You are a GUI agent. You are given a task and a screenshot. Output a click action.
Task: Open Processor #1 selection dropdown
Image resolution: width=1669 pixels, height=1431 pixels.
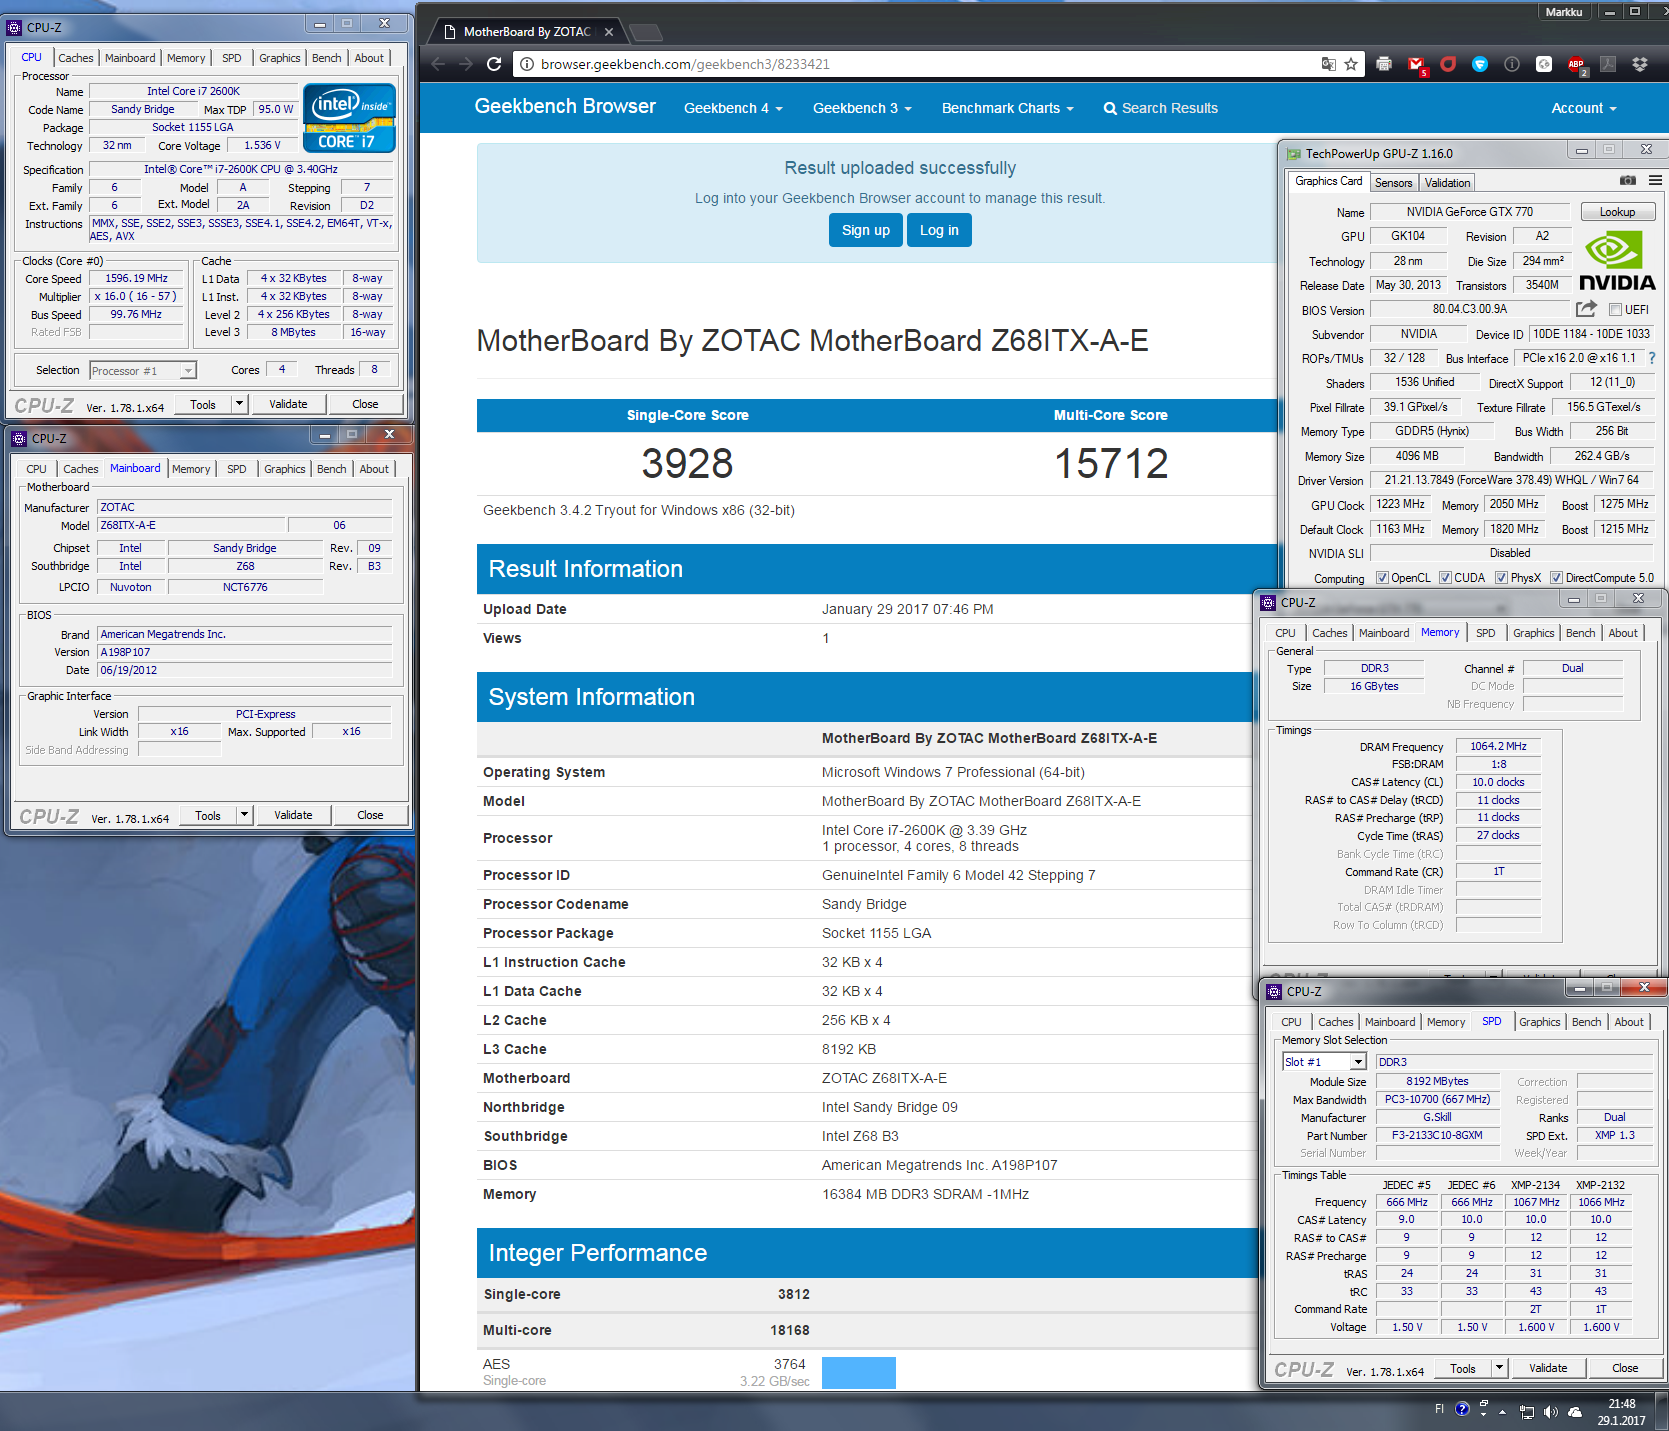click(x=188, y=371)
